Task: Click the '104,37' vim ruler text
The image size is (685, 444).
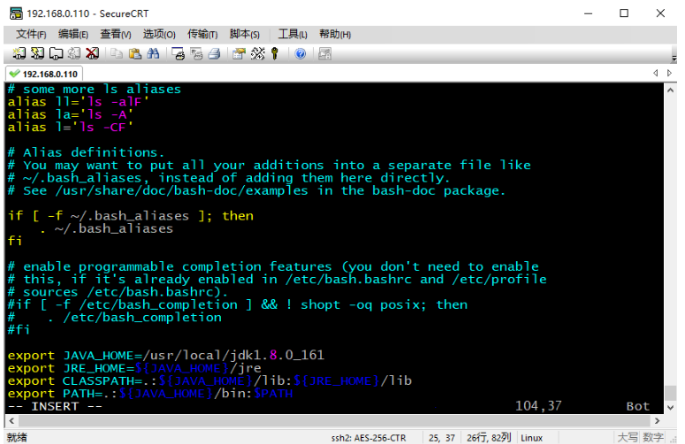Action: click(x=538, y=406)
